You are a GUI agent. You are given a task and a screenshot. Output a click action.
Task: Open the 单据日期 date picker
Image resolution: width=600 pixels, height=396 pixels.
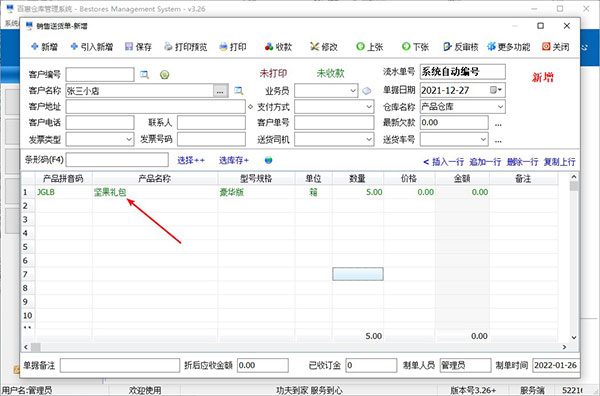pyautogui.click(x=496, y=90)
